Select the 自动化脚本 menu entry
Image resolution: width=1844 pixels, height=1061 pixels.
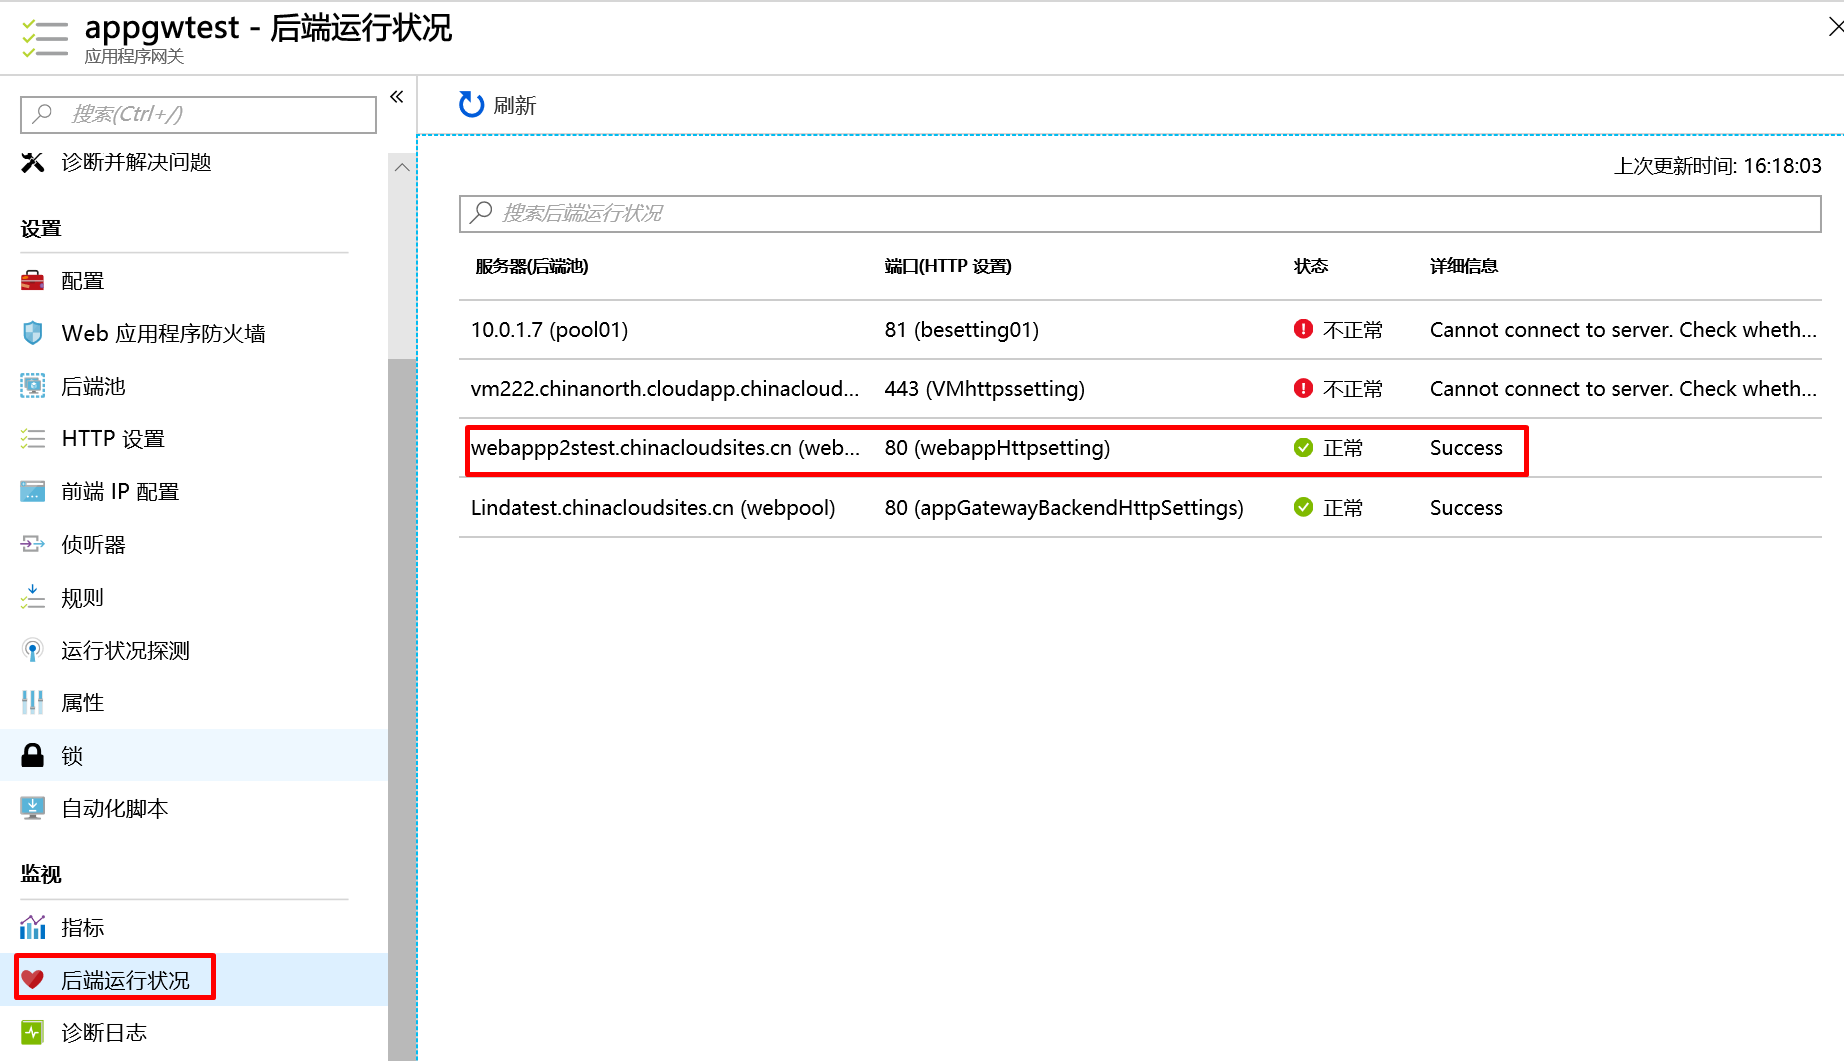(x=114, y=809)
